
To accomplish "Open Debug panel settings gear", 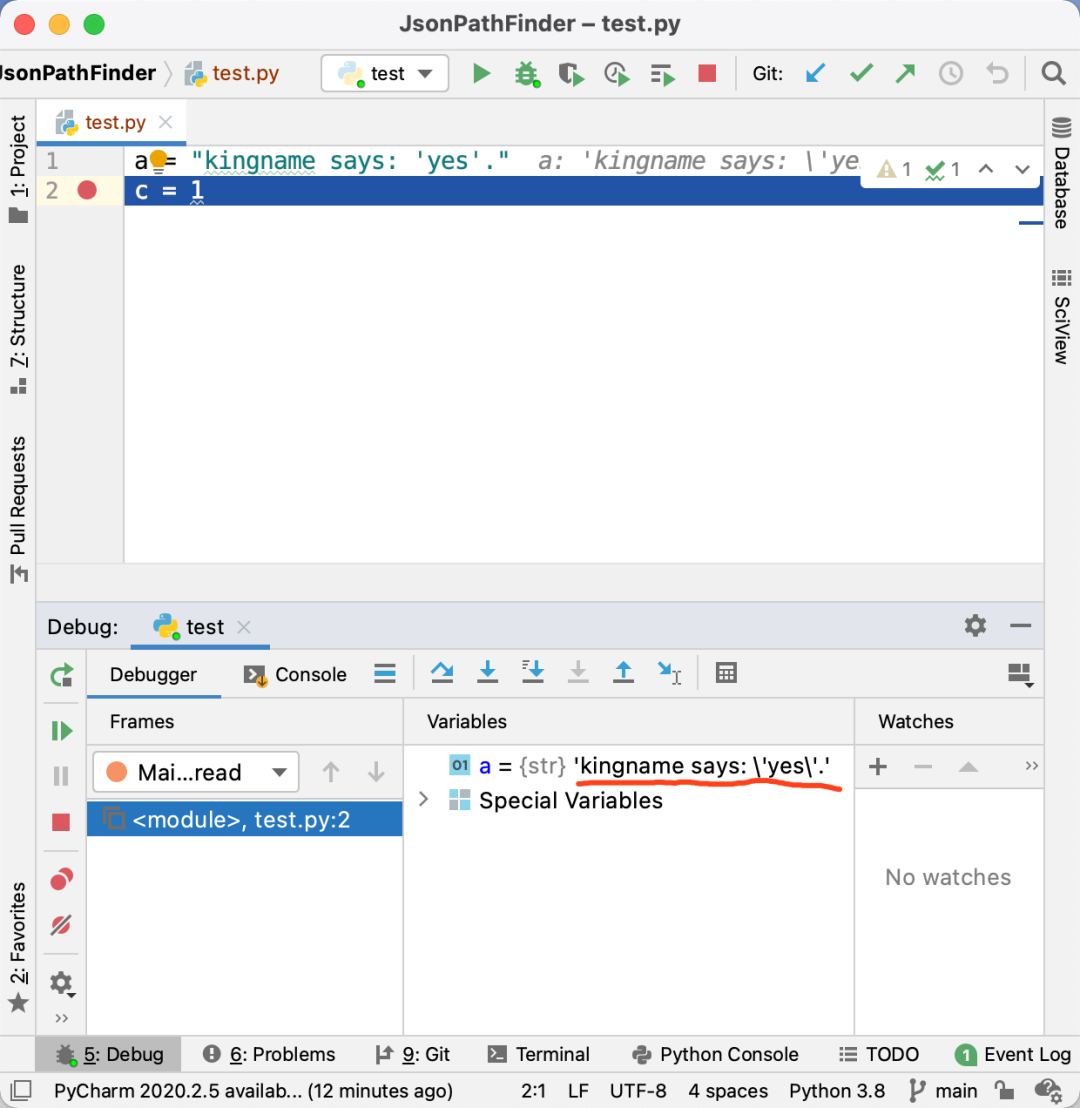I will pos(975,625).
